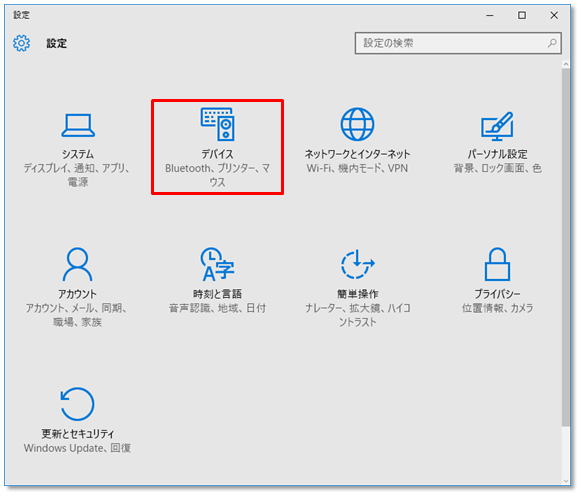581x496 pixels.
Task: Maximize the 設定 window
Action: pyautogui.click(x=522, y=15)
